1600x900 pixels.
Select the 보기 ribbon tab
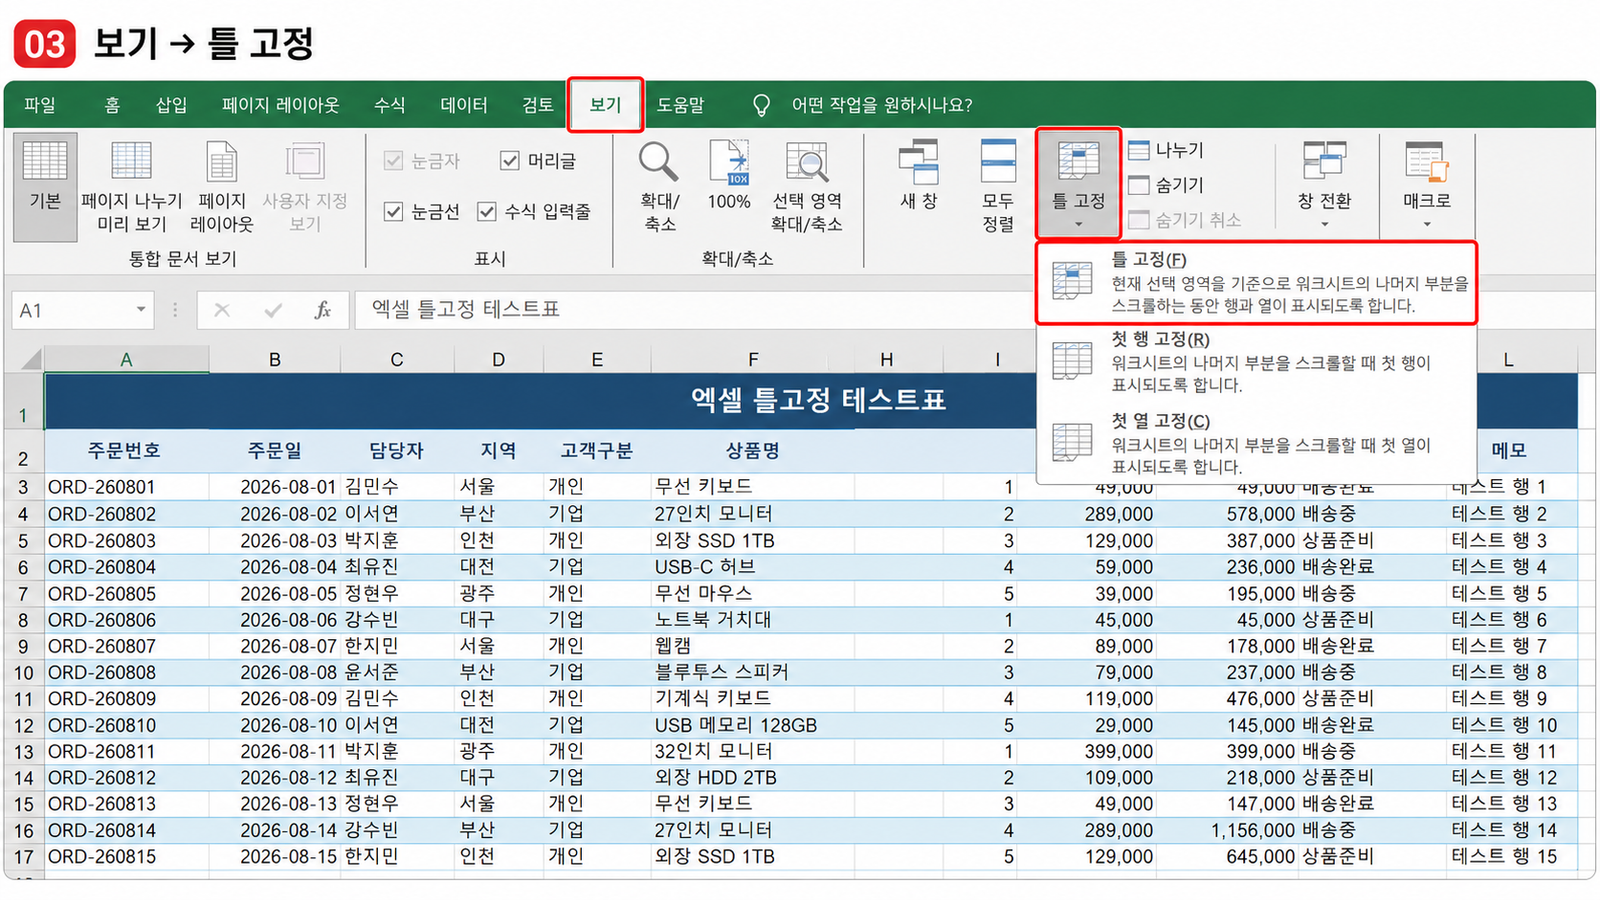point(605,105)
